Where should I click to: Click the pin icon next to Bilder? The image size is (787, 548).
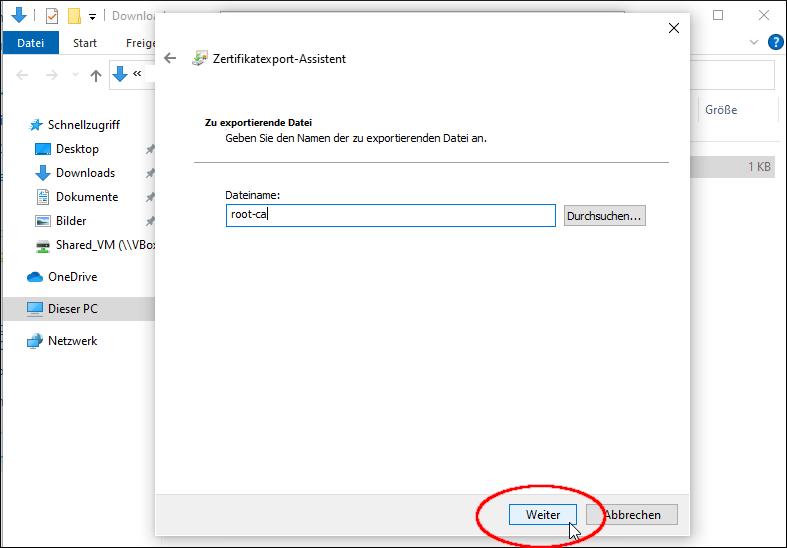150,221
